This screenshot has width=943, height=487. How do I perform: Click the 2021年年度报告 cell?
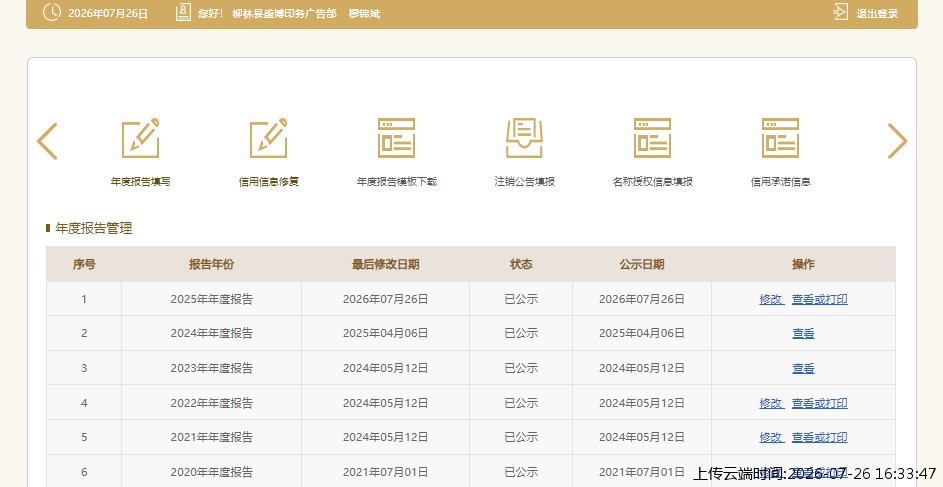(x=212, y=437)
